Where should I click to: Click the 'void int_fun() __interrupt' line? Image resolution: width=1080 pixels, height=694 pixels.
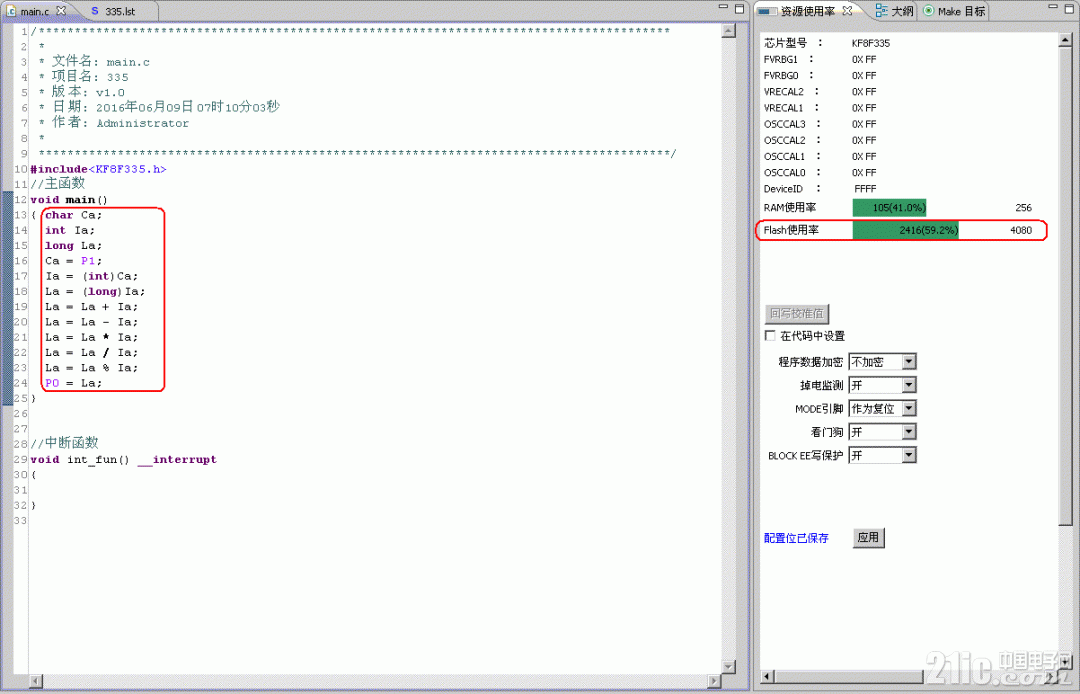click(x=124, y=459)
